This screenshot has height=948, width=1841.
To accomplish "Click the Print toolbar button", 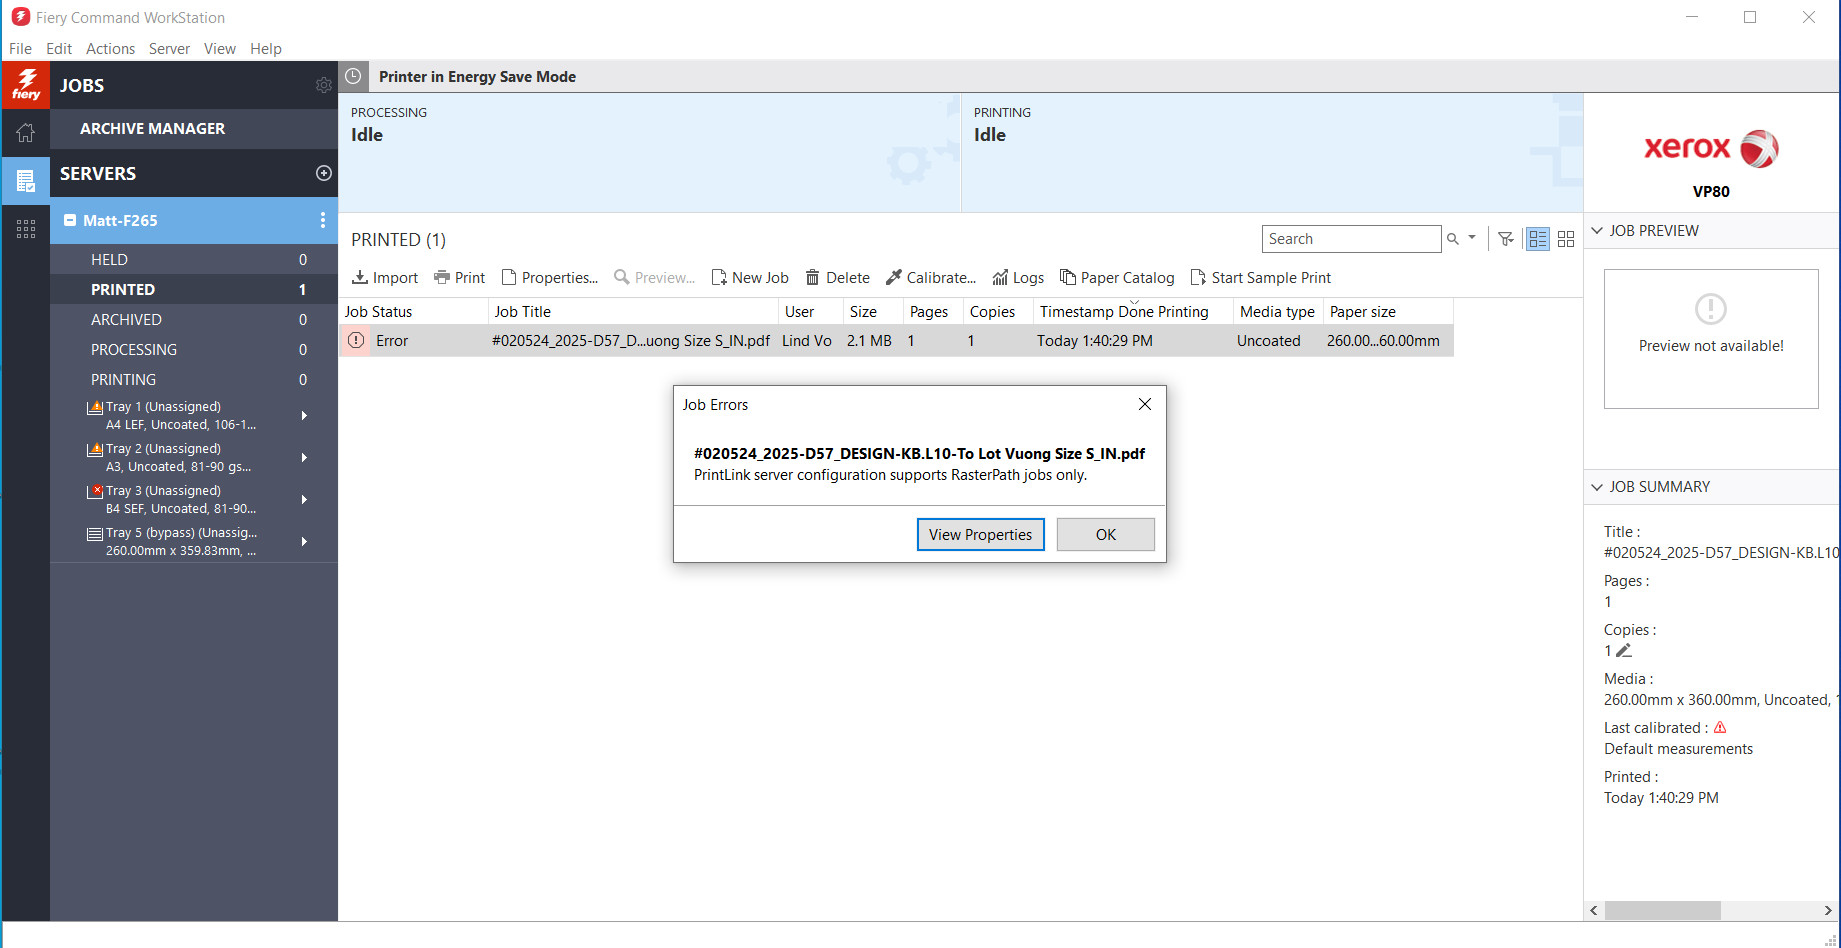I will coord(459,278).
